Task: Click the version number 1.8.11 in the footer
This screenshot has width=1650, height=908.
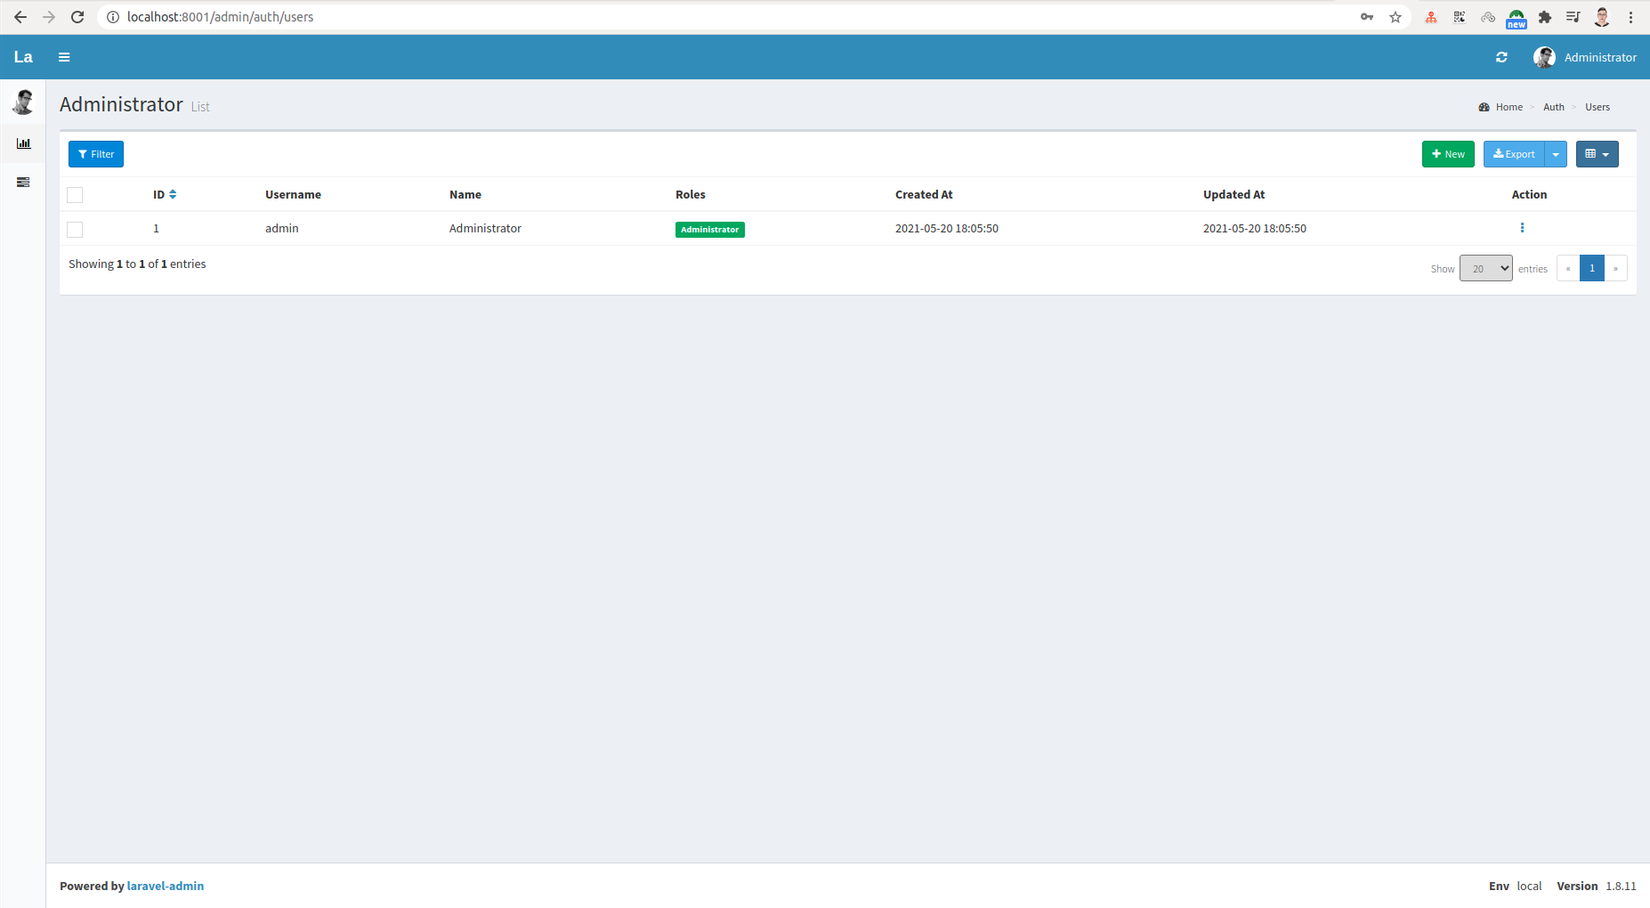Action: point(1621,886)
